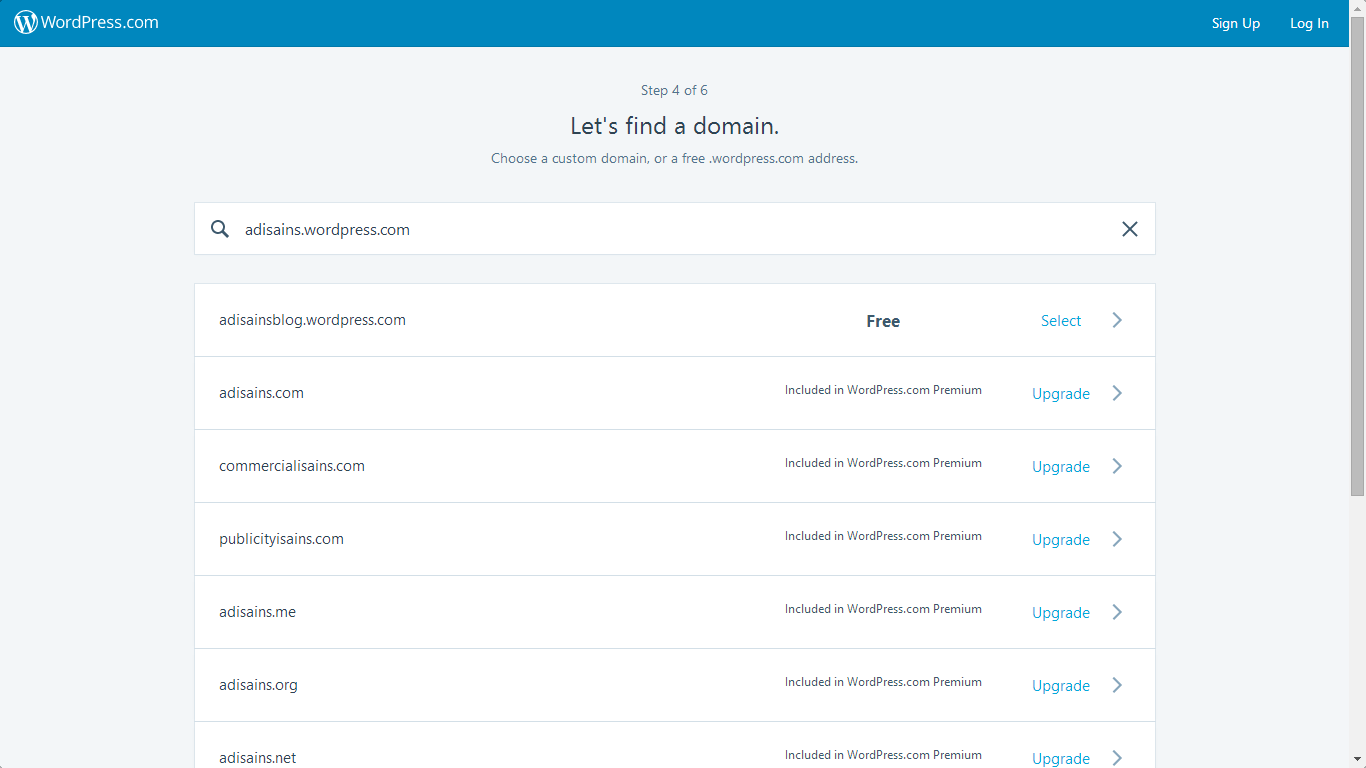The width and height of the screenshot is (1366, 768).
Task: Click Premium note beside adisains.org
Action: pyautogui.click(x=883, y=682)
